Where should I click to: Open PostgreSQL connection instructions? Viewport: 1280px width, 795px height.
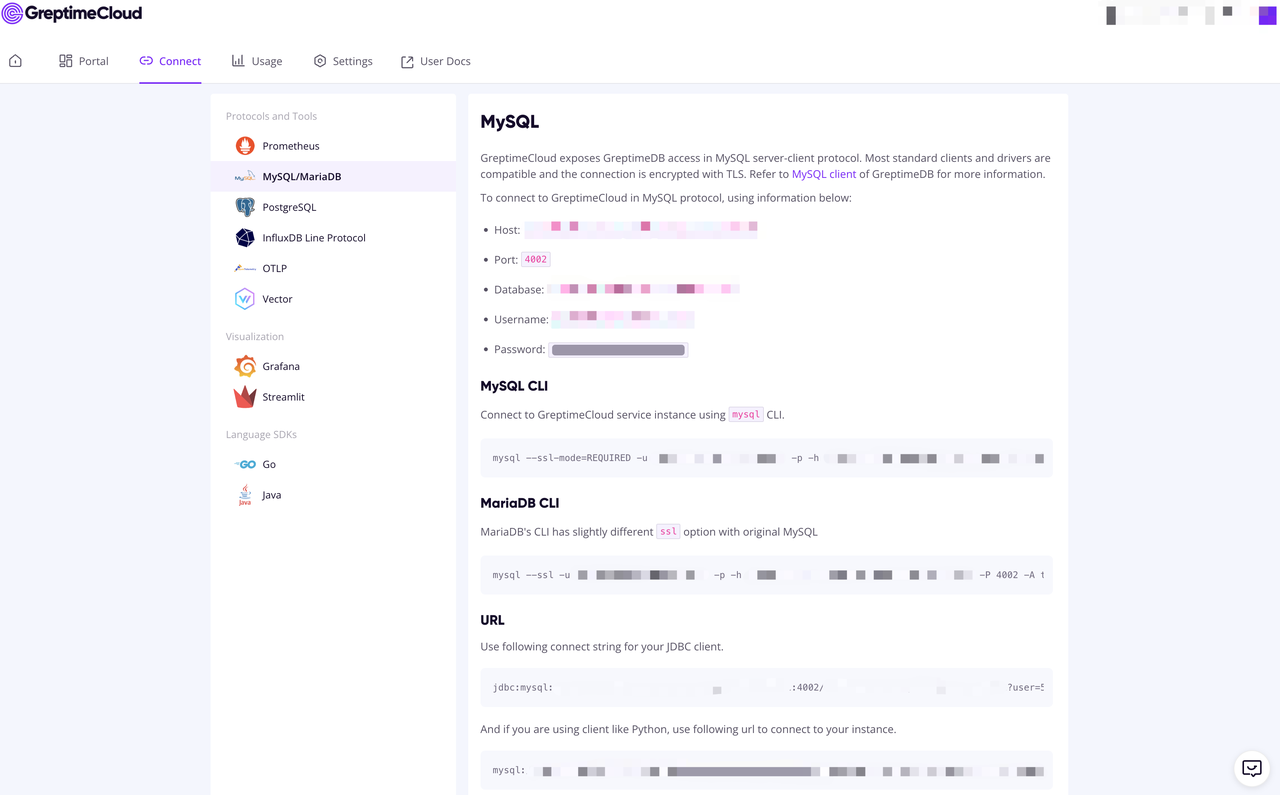tap(290, 206)
